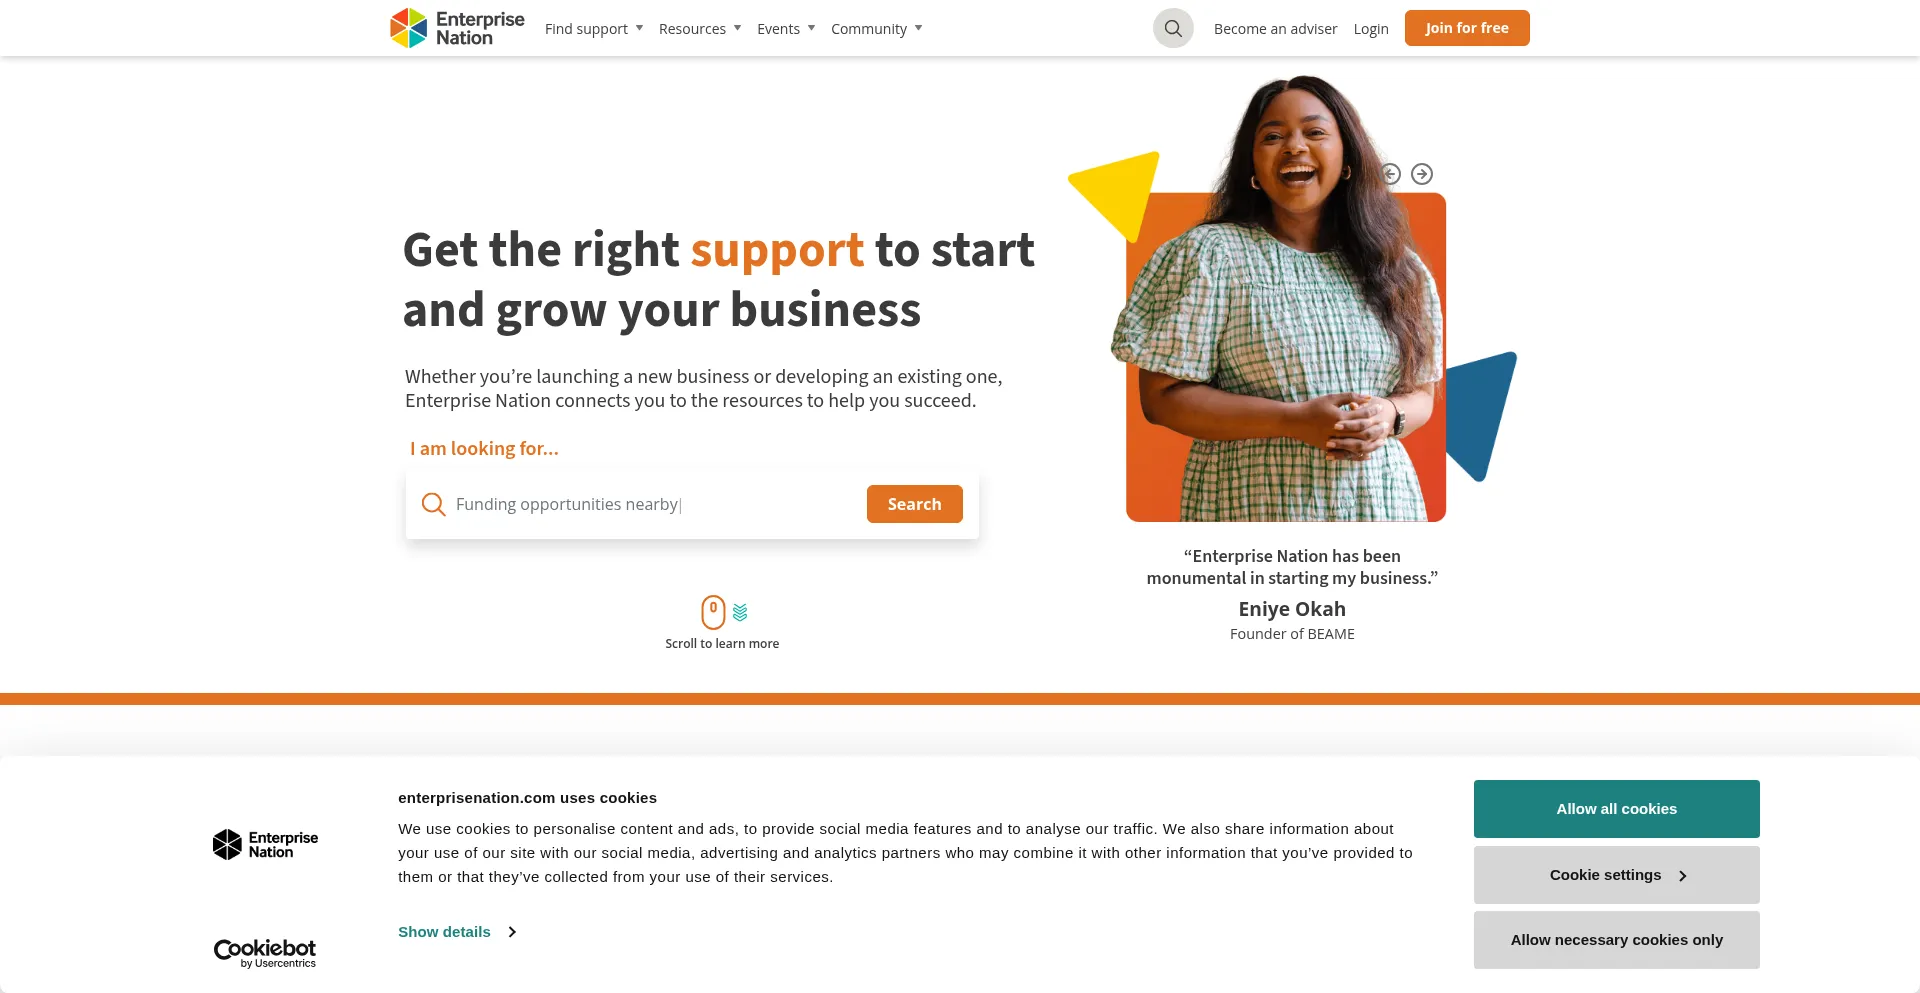
Task: Open the Resources dropdown
Action: coord(700,29)
